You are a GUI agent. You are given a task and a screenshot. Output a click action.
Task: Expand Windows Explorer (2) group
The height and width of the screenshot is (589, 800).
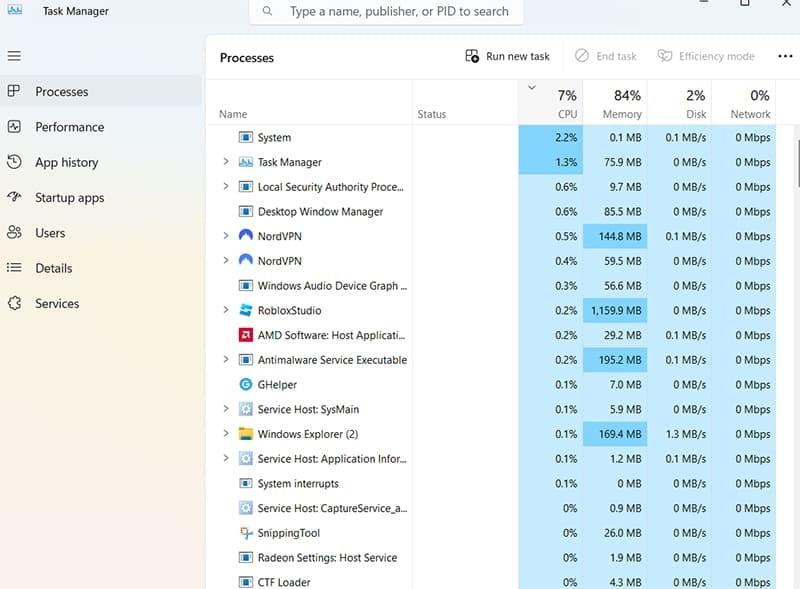point(226,433)
